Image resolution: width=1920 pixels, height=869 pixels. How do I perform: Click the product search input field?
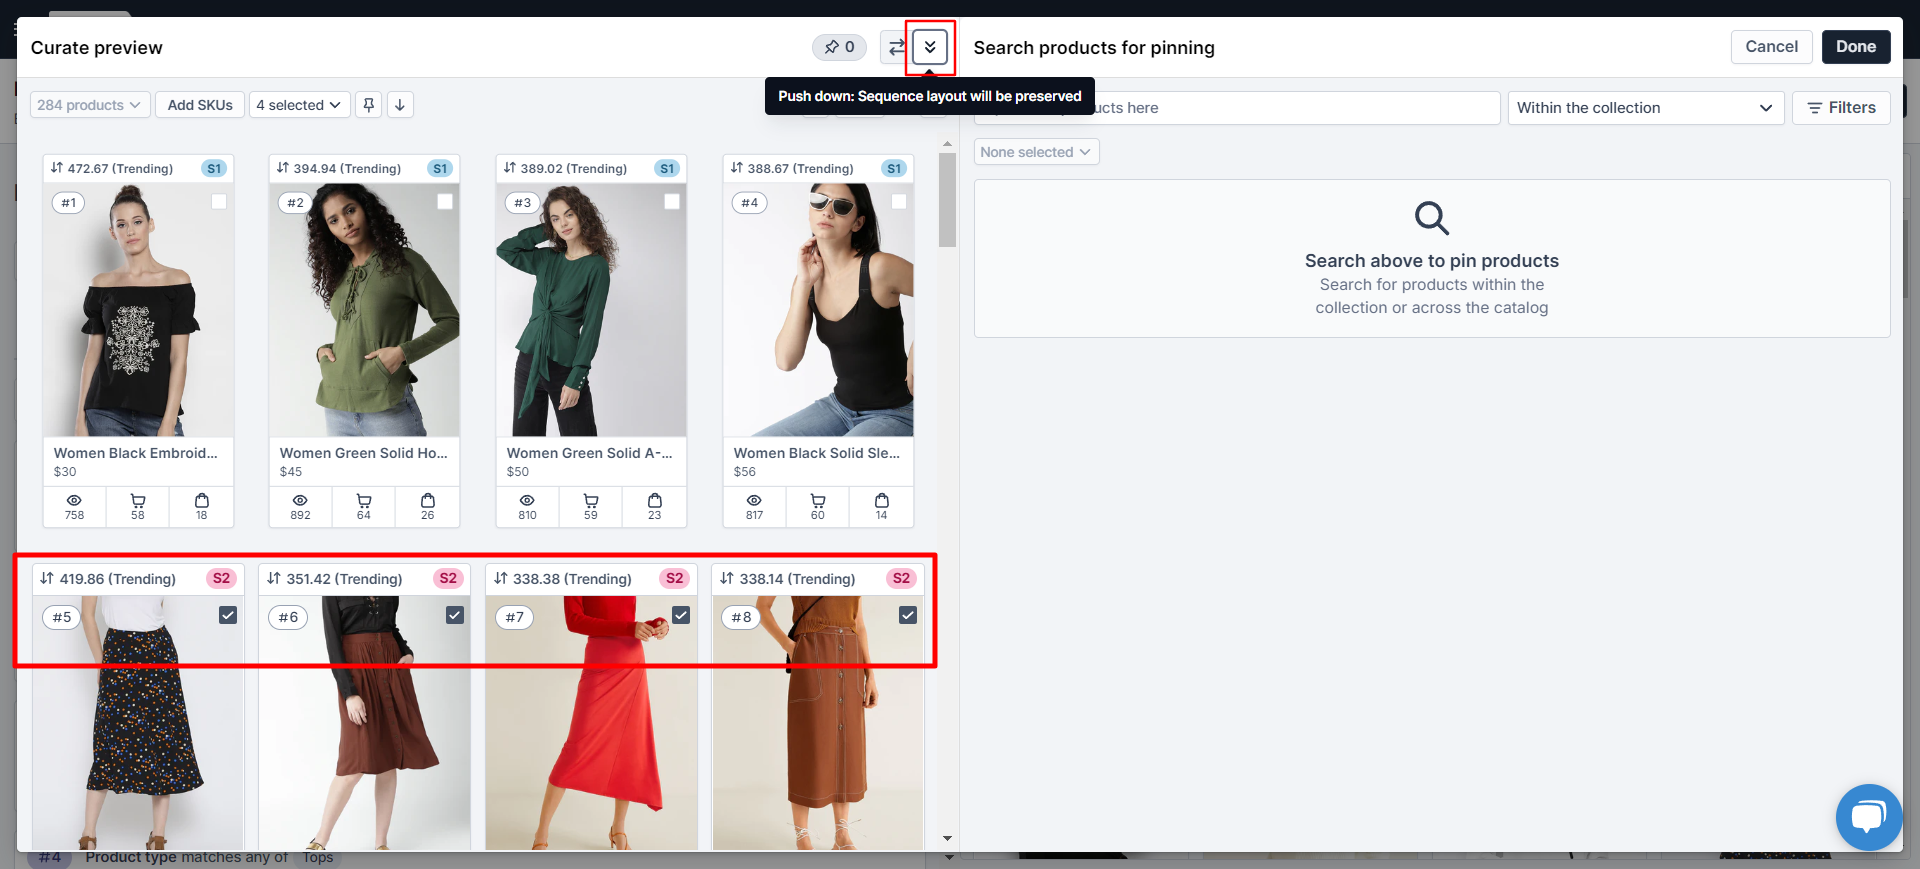1236,108
